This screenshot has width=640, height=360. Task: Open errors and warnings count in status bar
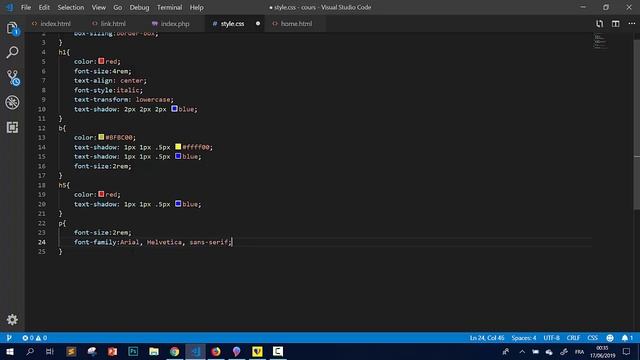coord(35,338)
